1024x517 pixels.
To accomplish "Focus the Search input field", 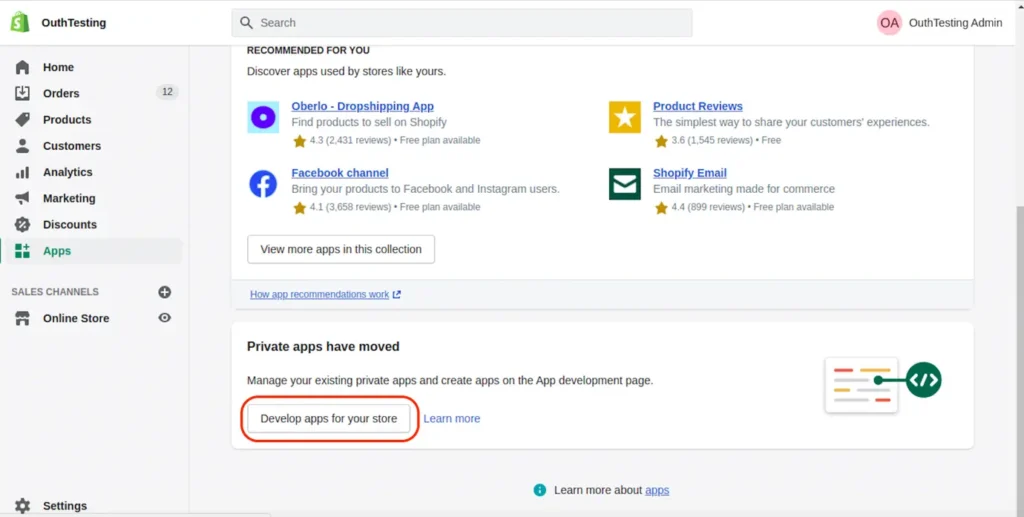I will point(462,23).
